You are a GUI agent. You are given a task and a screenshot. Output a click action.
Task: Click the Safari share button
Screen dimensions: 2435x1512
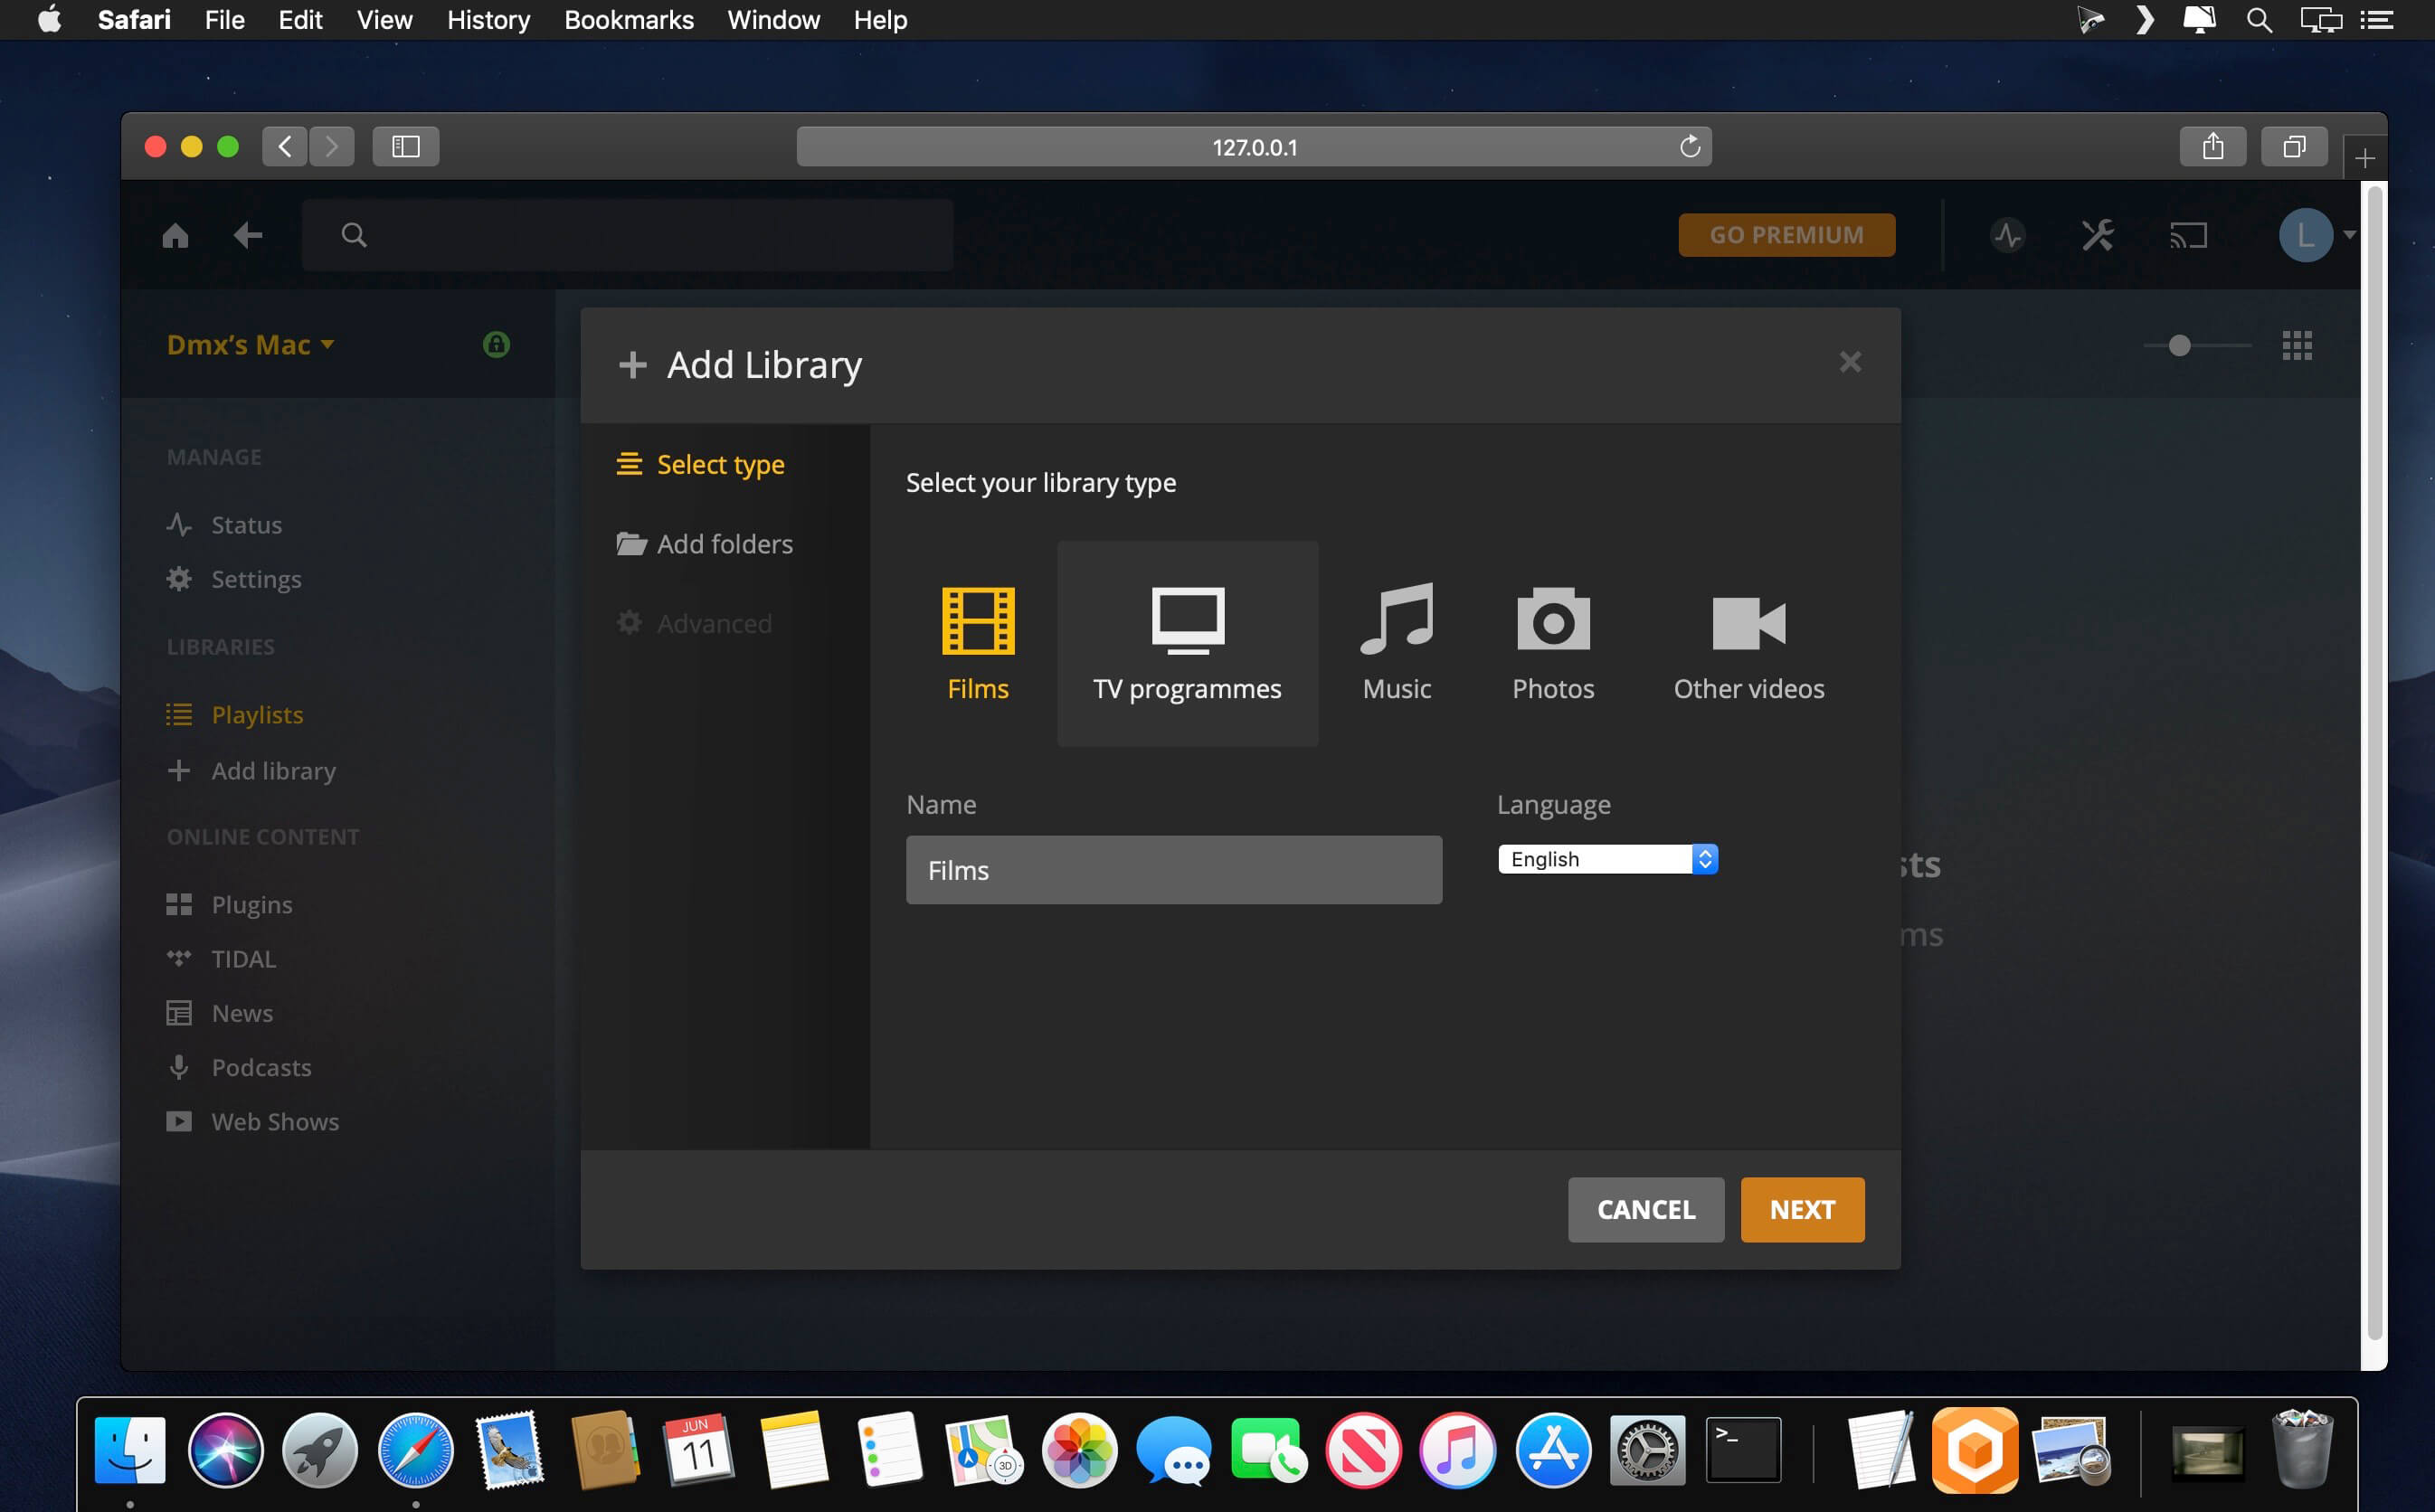(2212, 147)
